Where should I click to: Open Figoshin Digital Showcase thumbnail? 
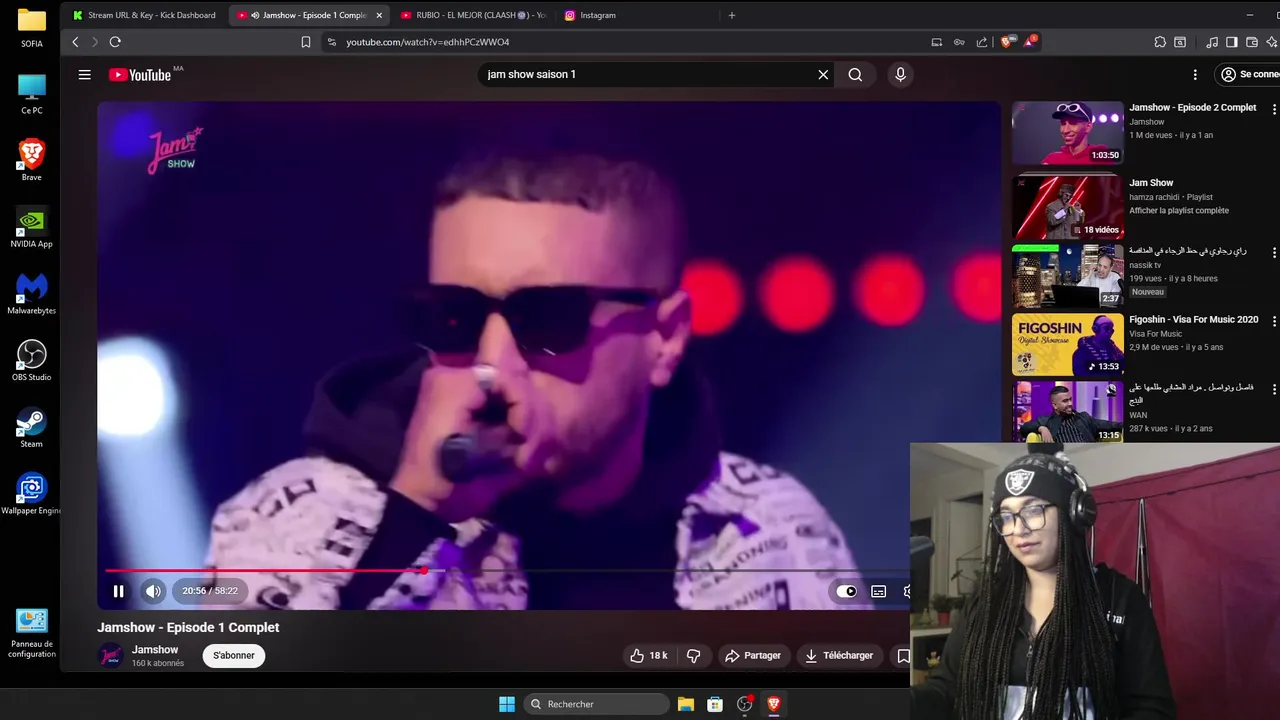coord(1068,345)
